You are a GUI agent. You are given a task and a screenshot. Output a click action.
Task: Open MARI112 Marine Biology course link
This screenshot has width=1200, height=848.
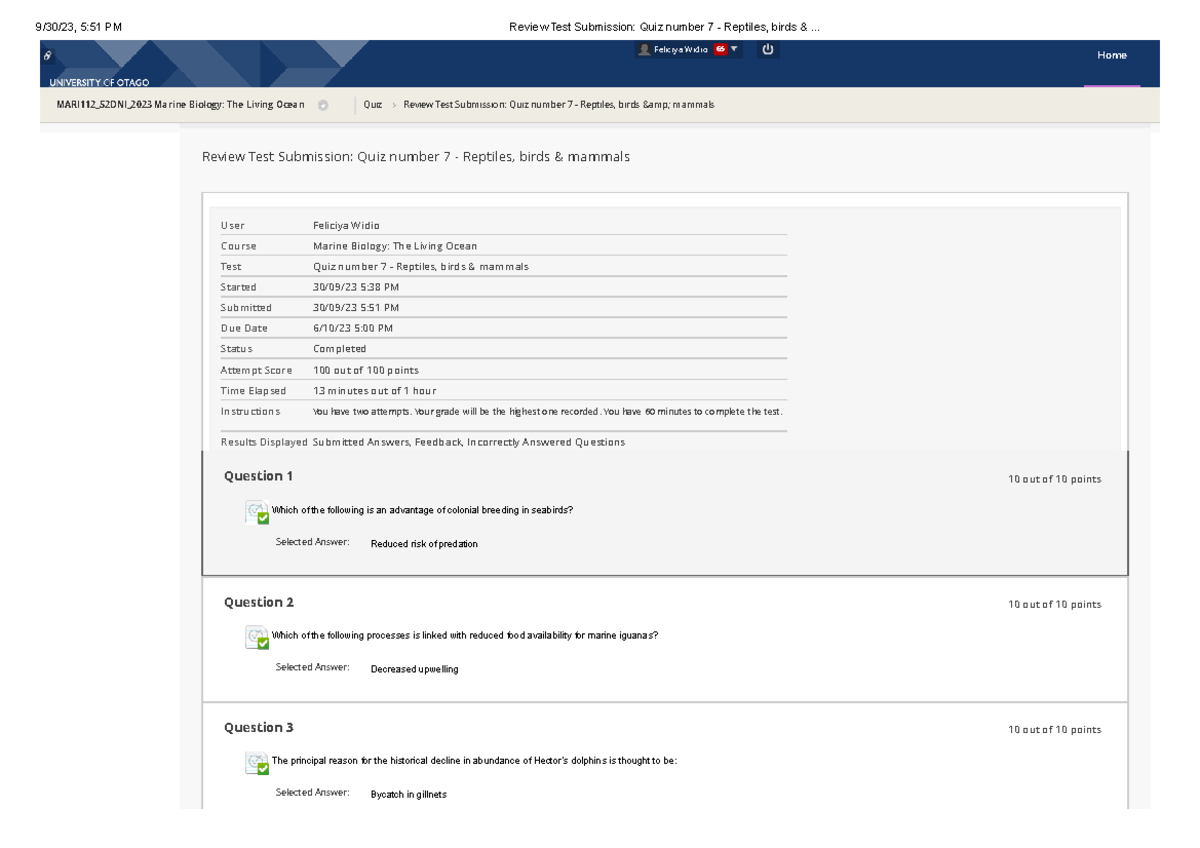180,105
